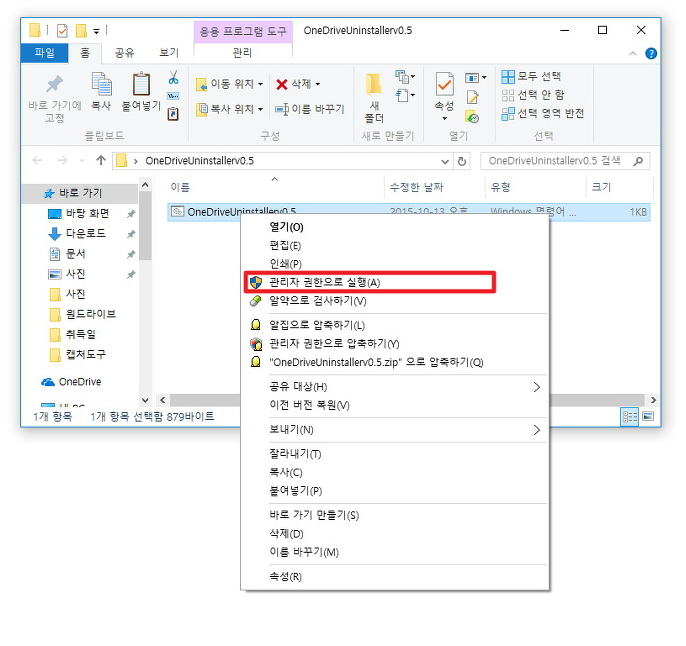Click horizontal scrollbar right arrow

(653, 400)
